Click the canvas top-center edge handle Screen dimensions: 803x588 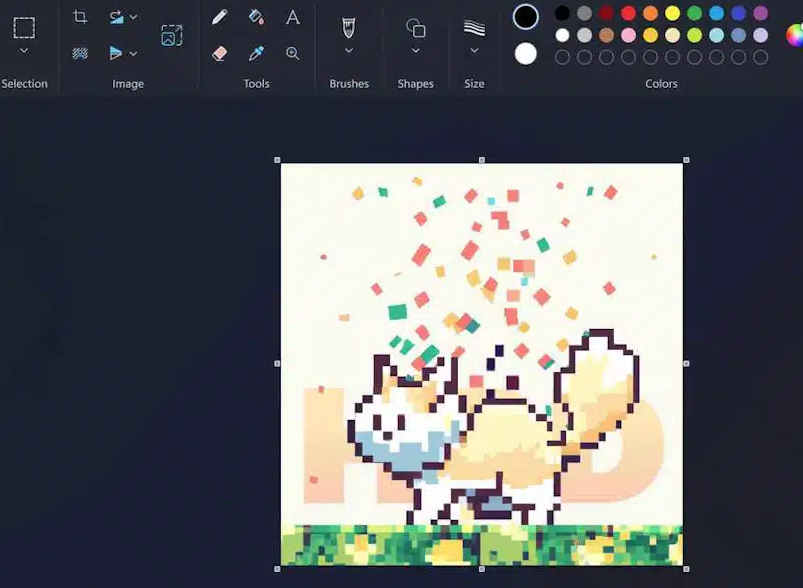click(481, 160)
